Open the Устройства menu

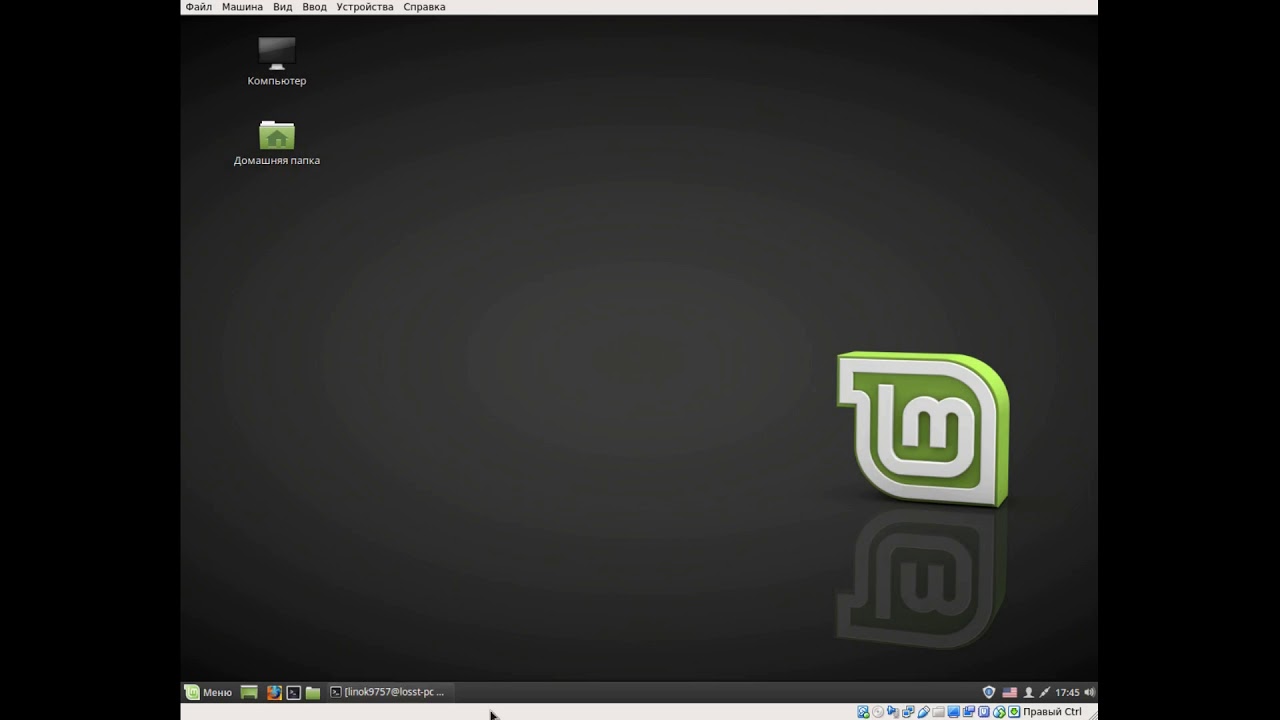click(x=365, y=7)
